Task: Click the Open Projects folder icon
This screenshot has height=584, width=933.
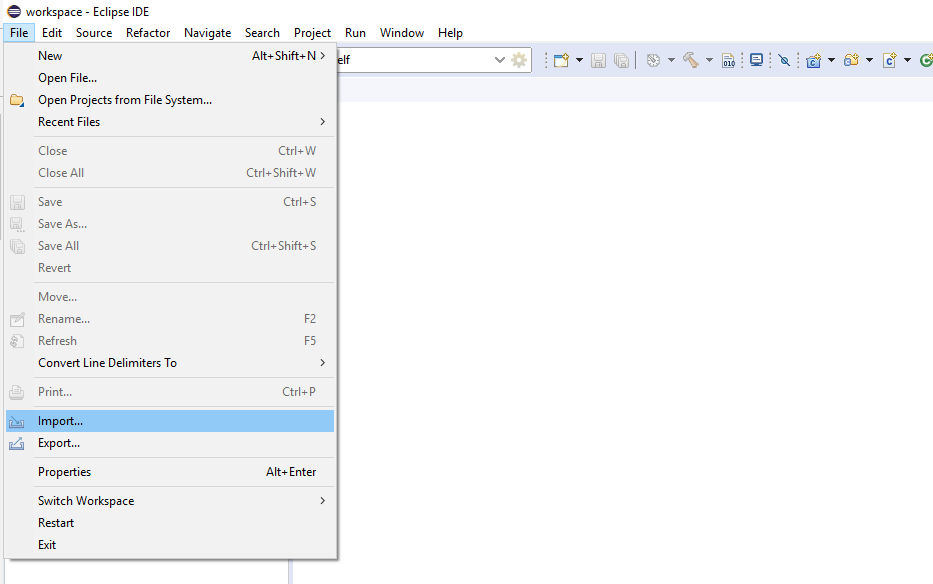Action: click(17, 100)
